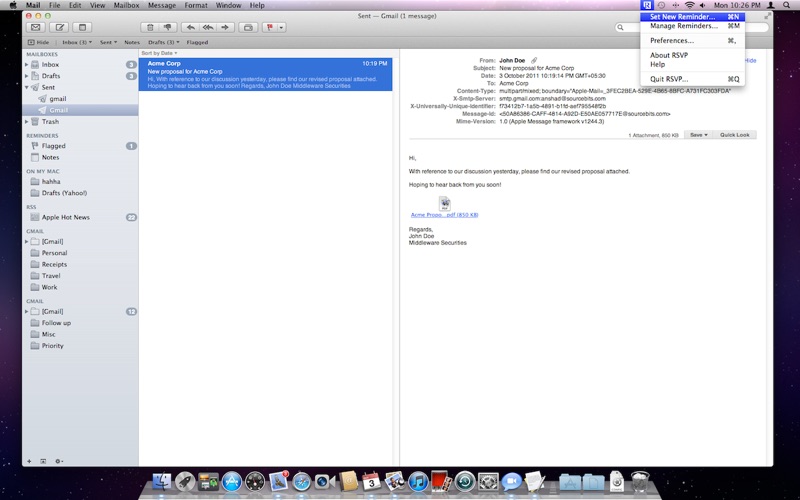Create a new note from the toolbar
Image resolution: width=800 pixels, height=500 pixels.
[x=82, y=28]
